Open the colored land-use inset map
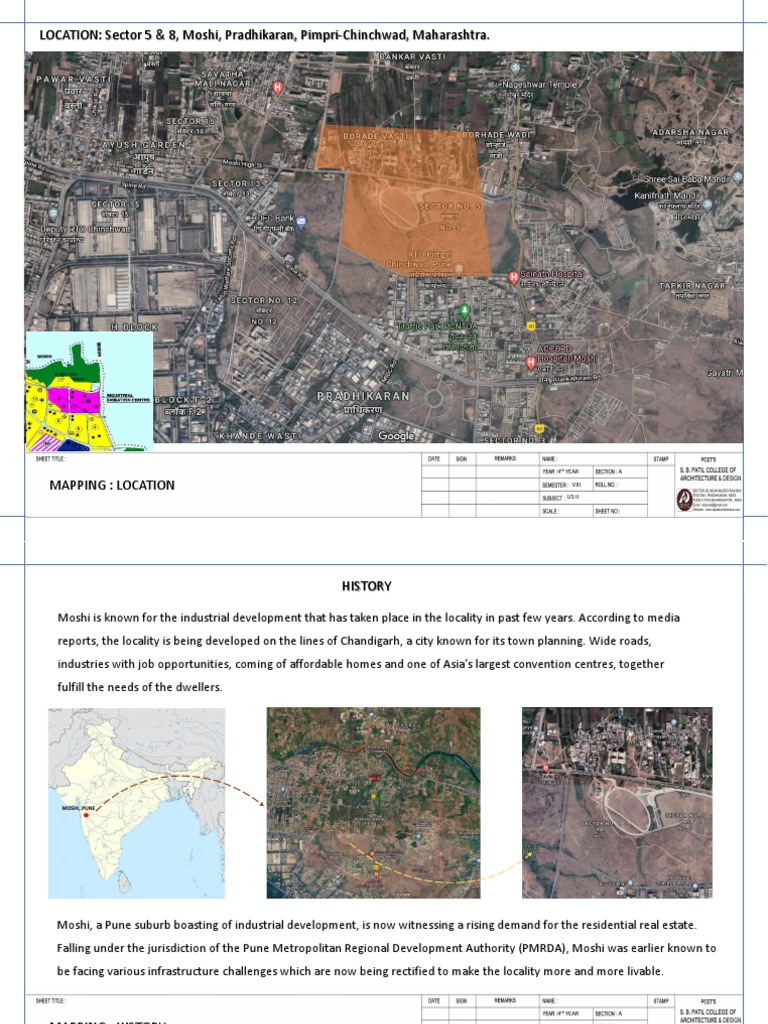Viewport: 768px width, 1024px height. coord(89,391)
